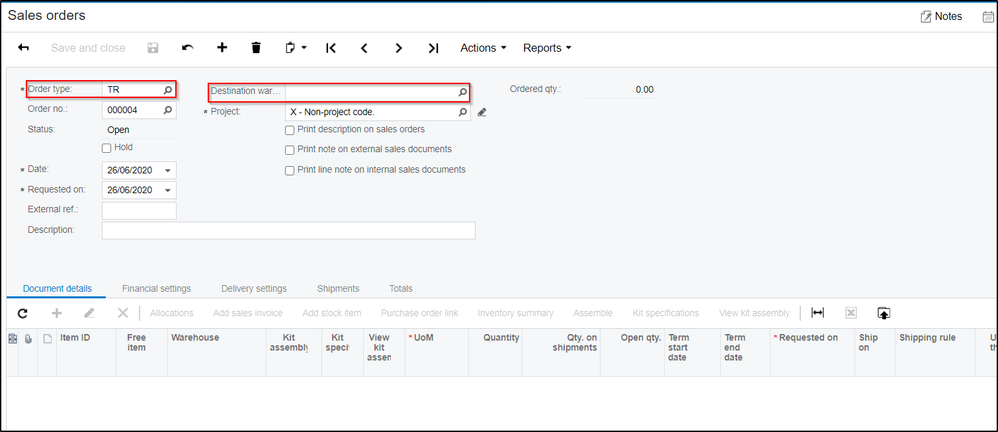The image size is (998, 432).
Task: Open the Actions dropdown menu
Action: coord(483,48)
